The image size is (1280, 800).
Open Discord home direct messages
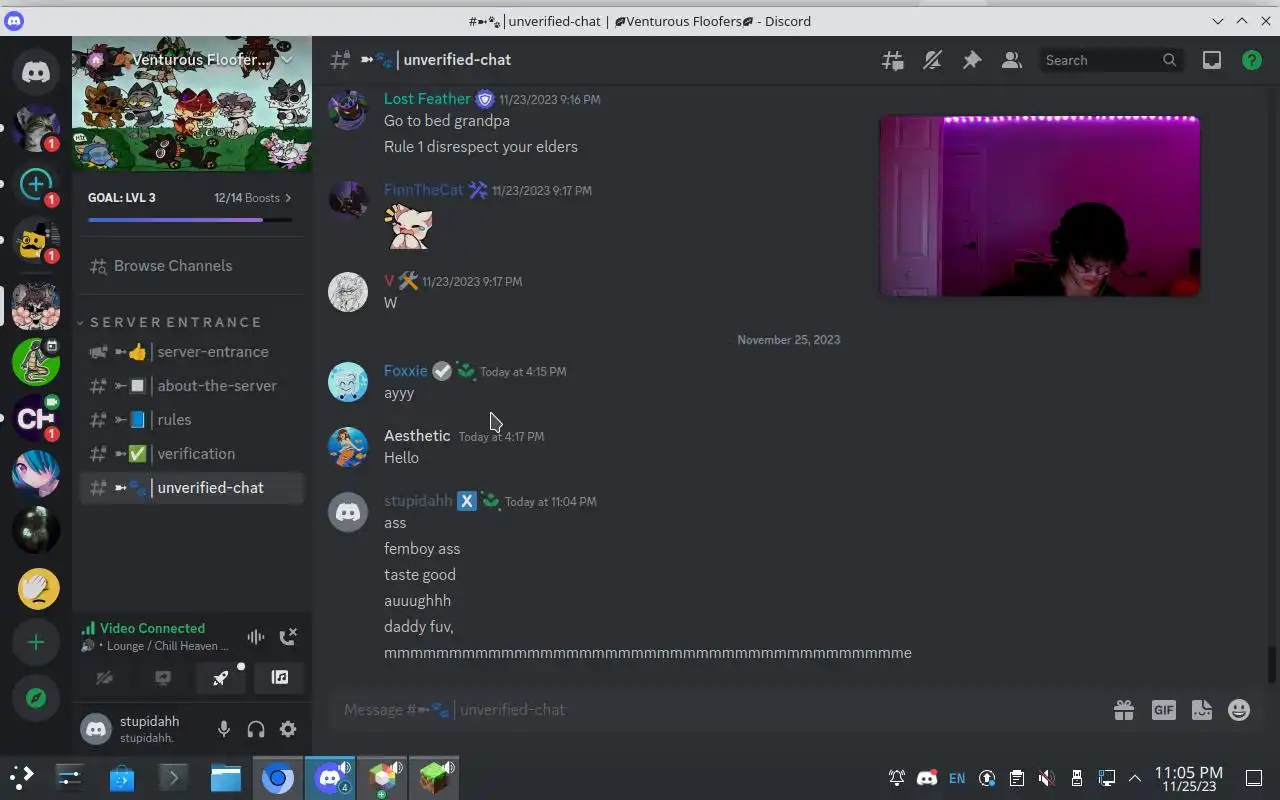[x=36, y=72]
